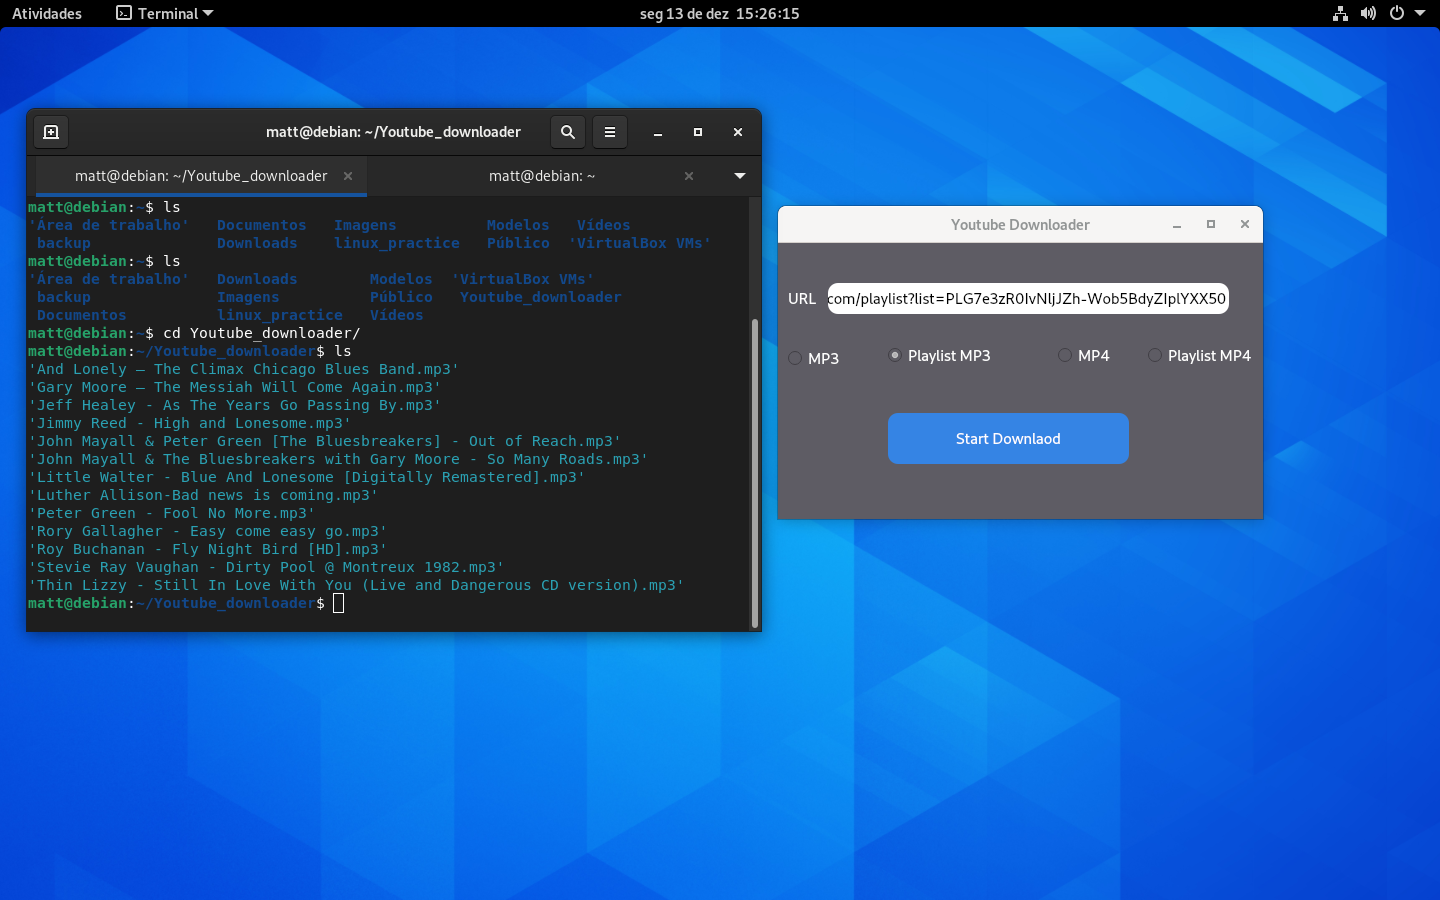Click the volume speaker icon in the top bar
This screenshot has height=900, width=1440.
pos(1368,13)
